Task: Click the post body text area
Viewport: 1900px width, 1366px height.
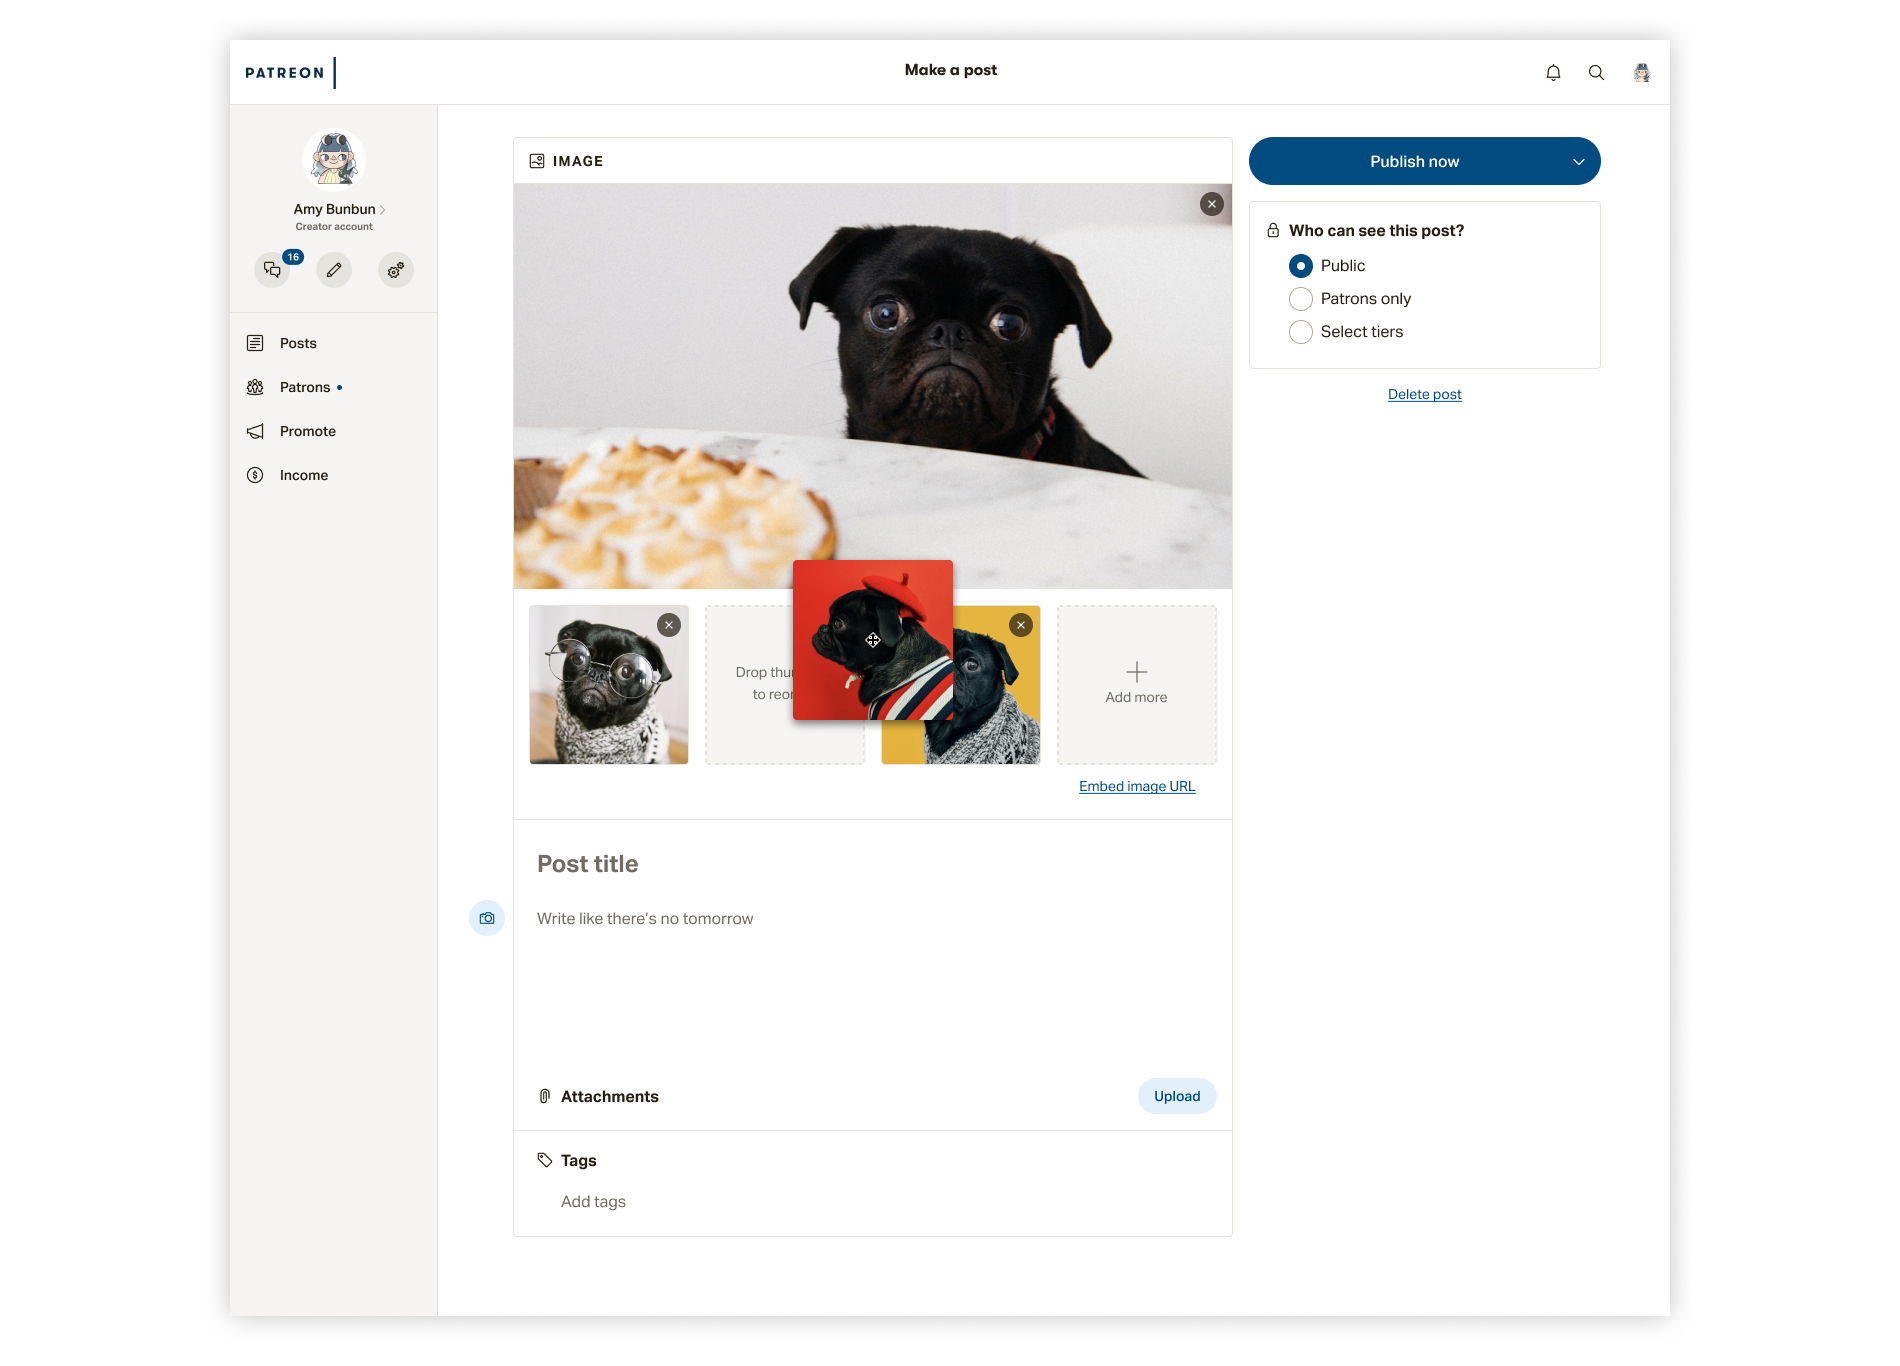Action: [873, 980]
